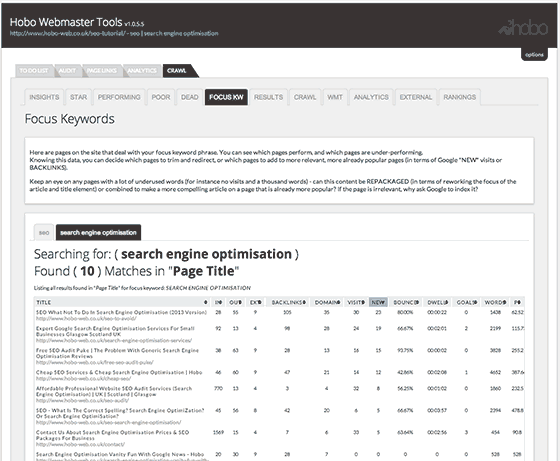Select the top CRAWL tab

177,71
